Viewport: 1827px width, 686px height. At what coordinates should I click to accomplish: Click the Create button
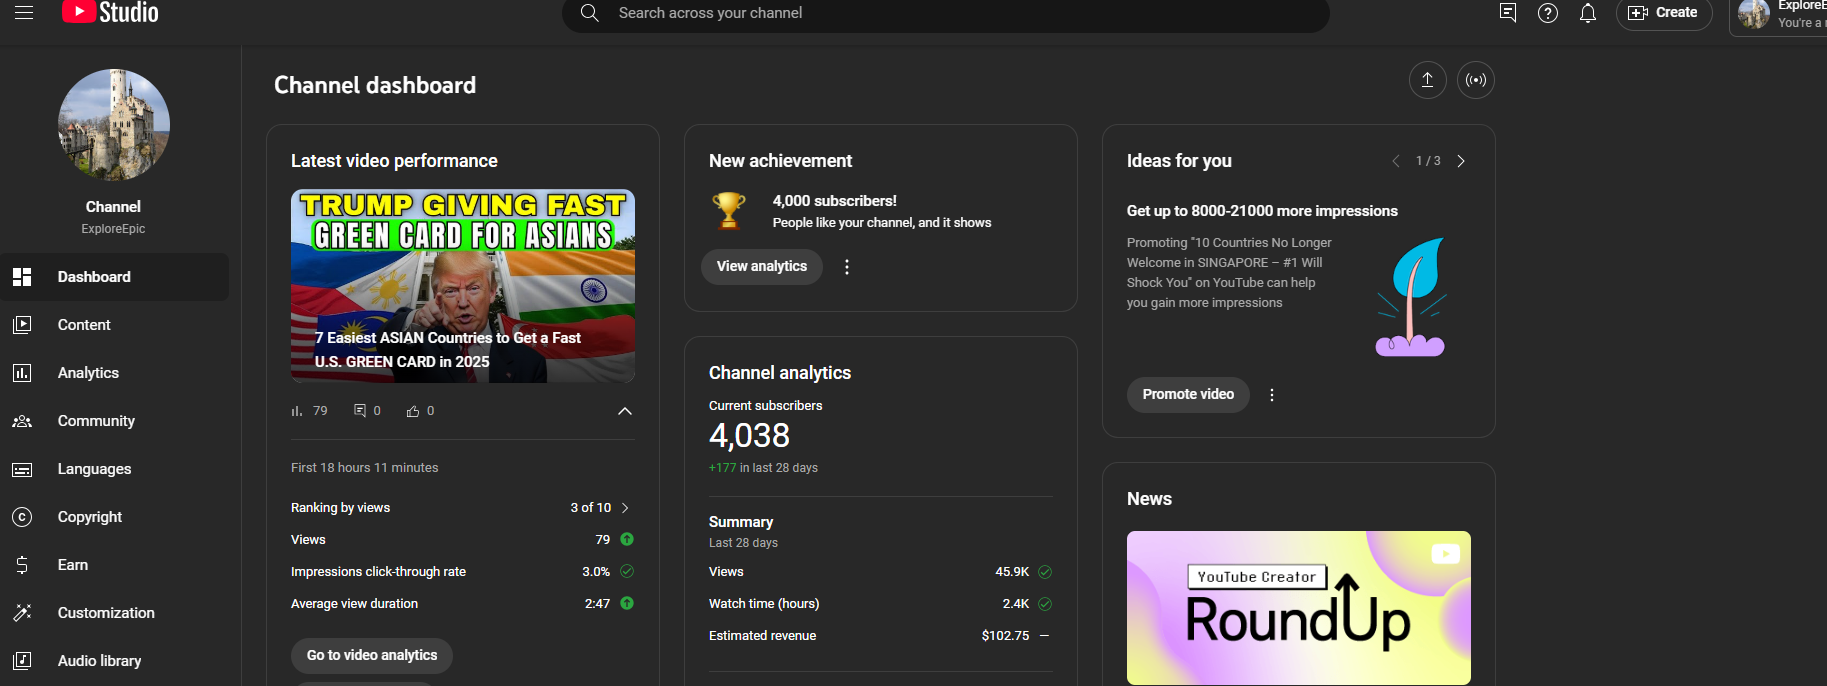point(1664,13)
